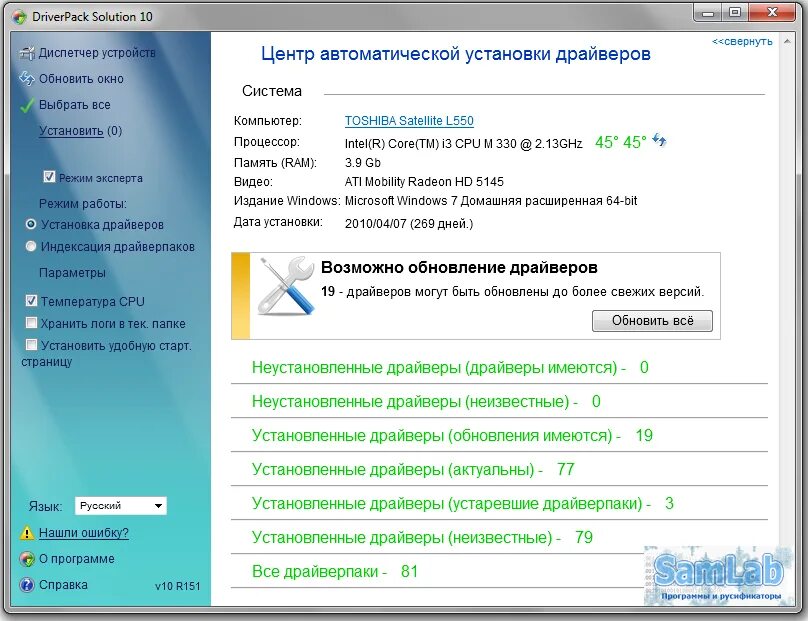Image resolution: width=808 pixels, height=621 pixels.
Task: Click the yellow warning triangle icon
Action: [x=26, y=533]
